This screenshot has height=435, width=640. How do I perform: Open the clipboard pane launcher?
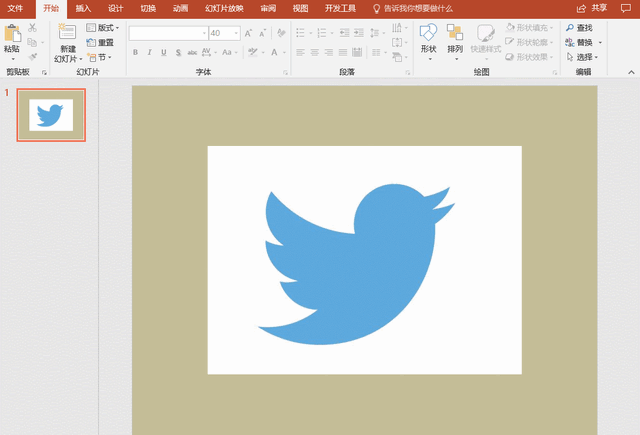coord(44,73)
